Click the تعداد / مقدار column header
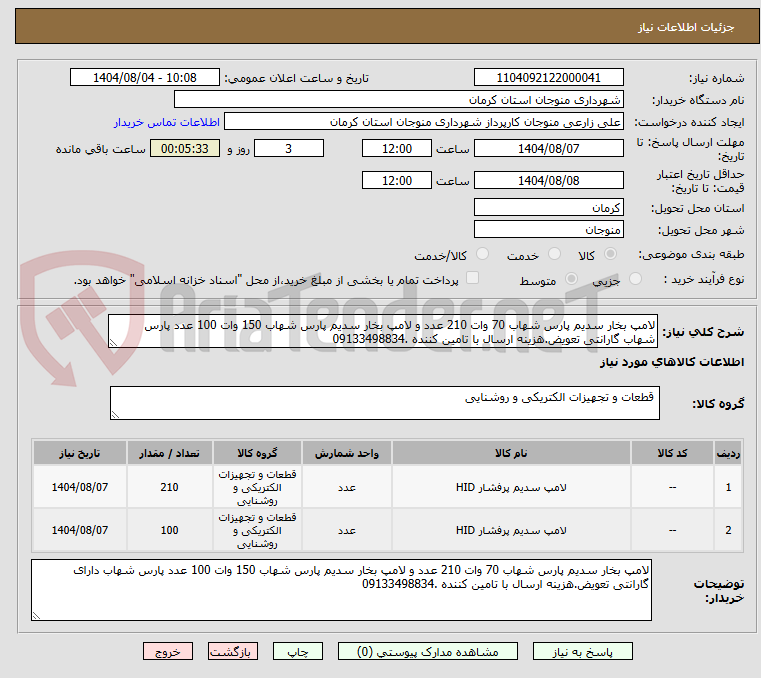 click(x=169, y=453)
